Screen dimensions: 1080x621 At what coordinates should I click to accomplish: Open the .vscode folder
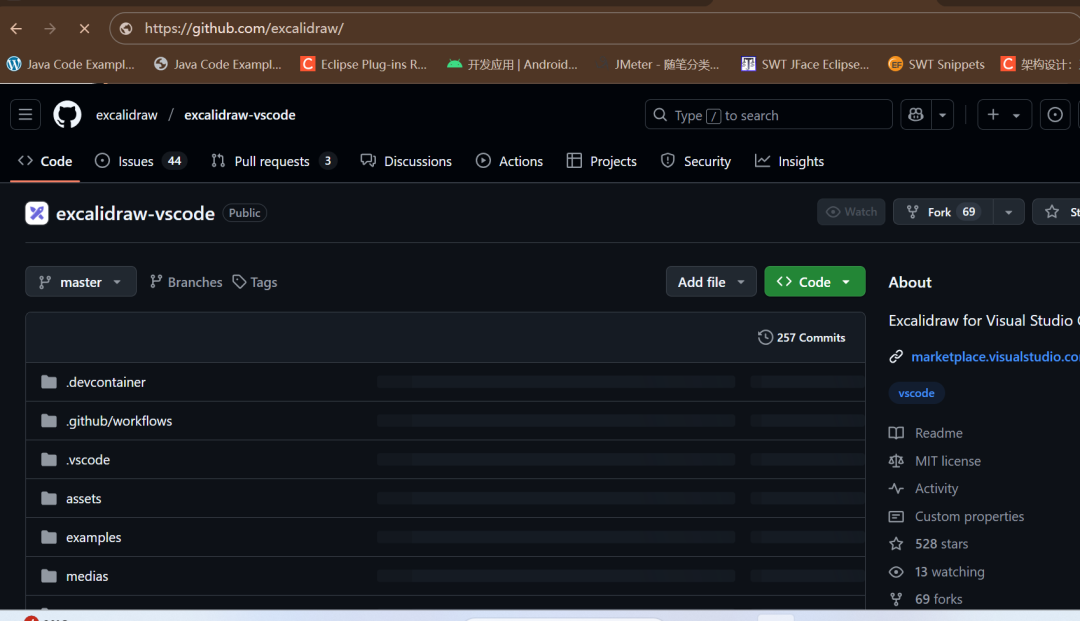[x=88, y=459]
